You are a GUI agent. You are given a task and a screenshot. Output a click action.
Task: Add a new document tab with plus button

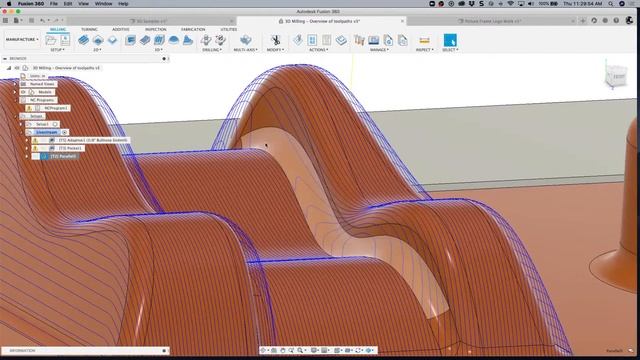click(x=582, y=20)
